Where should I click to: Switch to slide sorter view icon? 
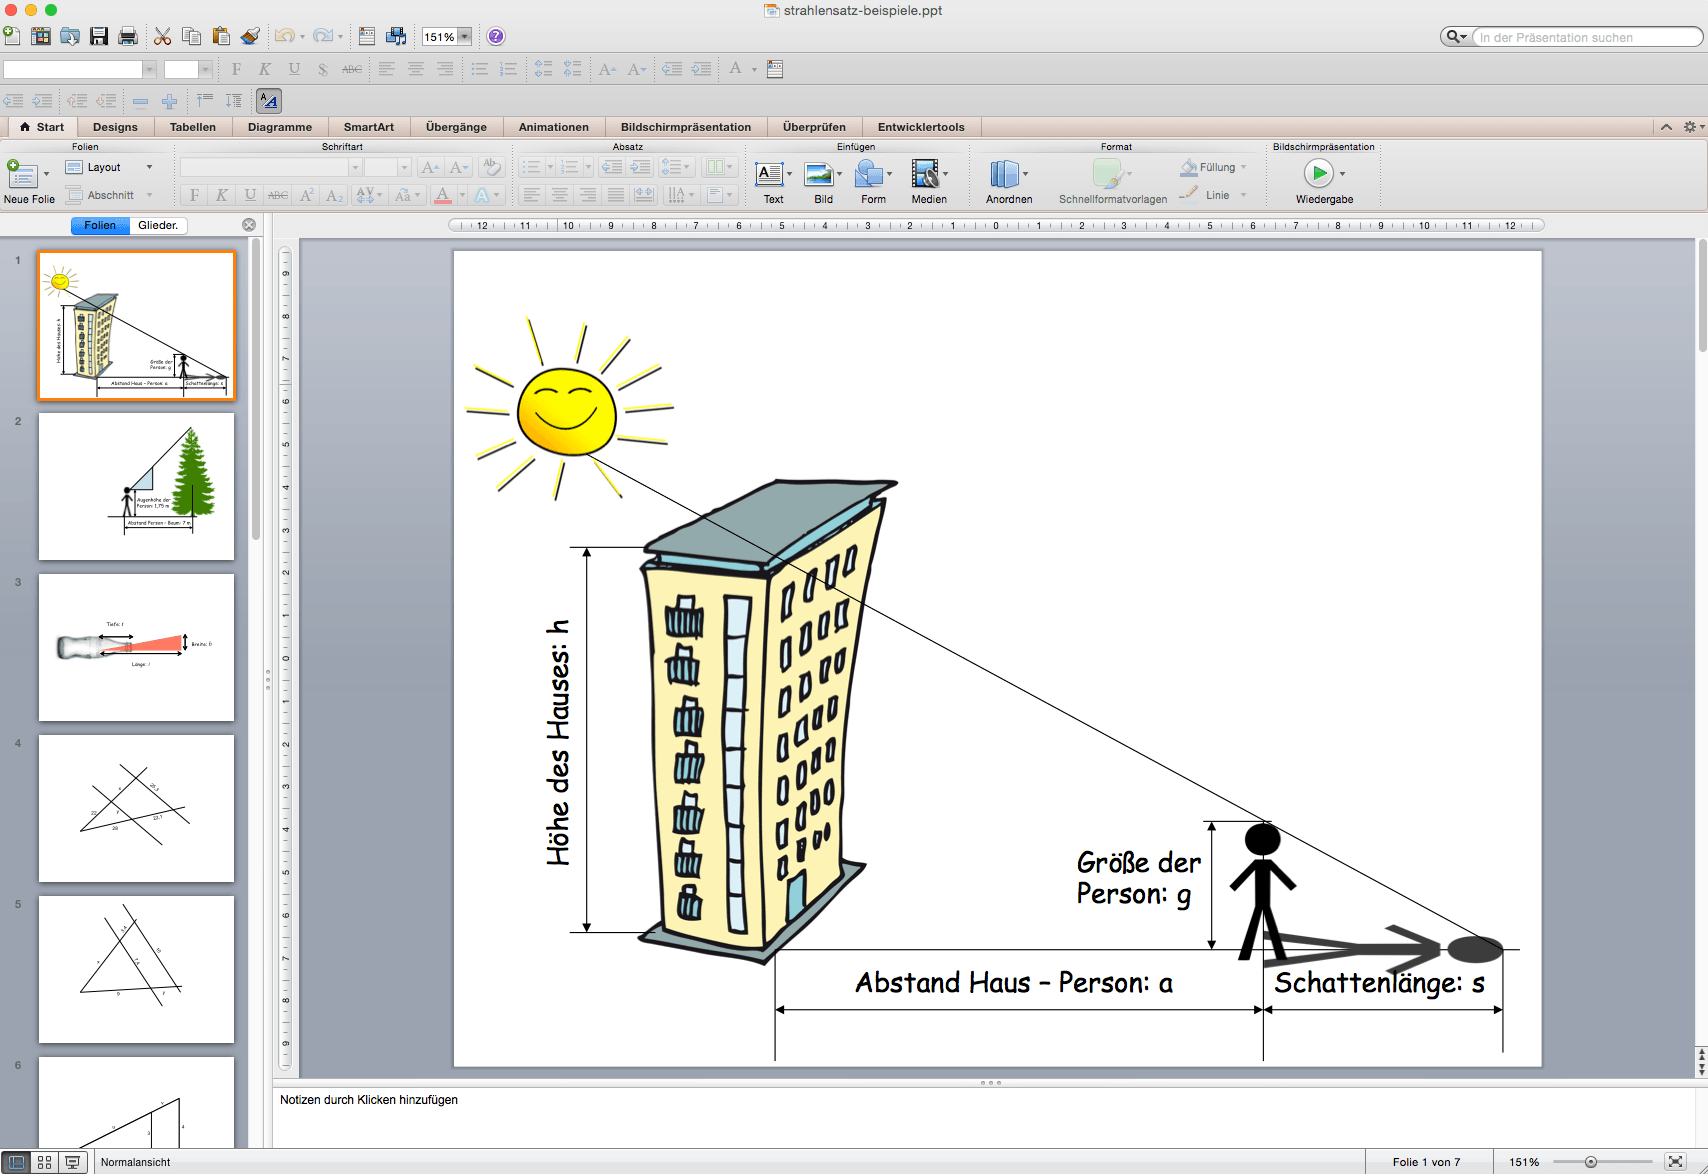click(x=44, y=1162)
